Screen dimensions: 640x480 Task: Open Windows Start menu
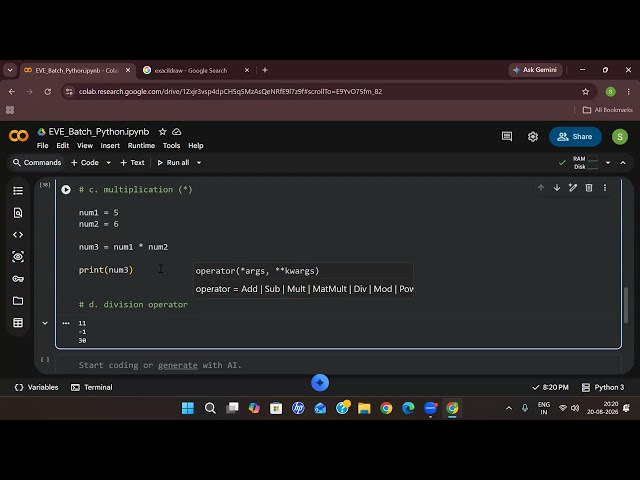coord(188,408)
